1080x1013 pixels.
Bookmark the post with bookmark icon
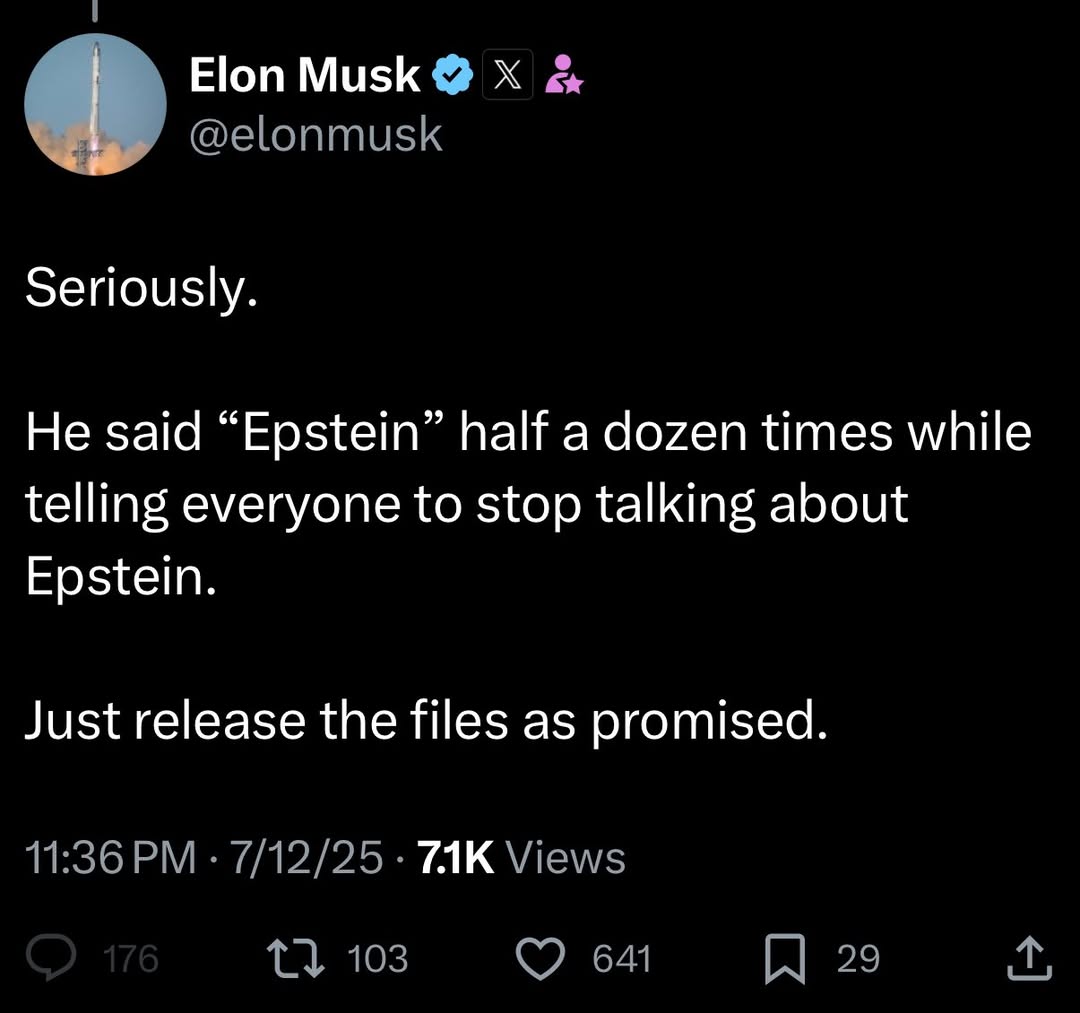point(785,958)
